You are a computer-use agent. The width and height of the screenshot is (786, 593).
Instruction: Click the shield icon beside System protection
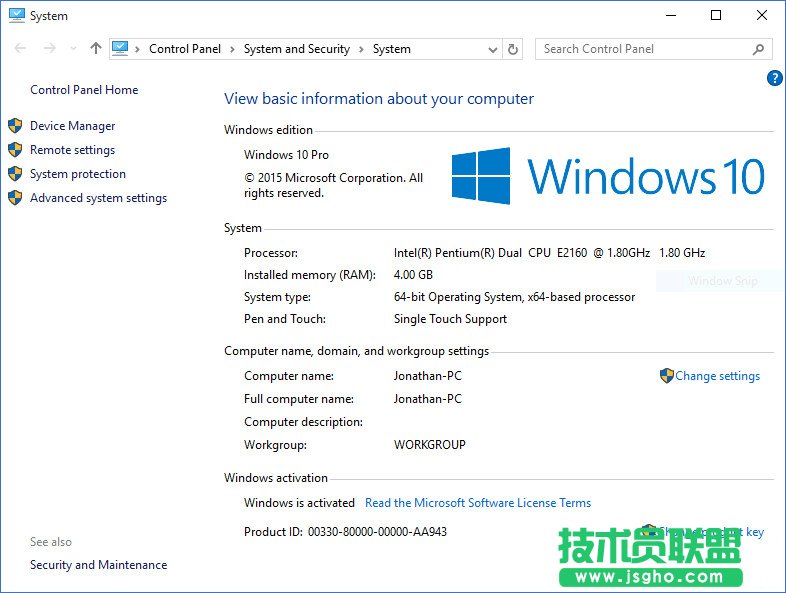click(x=16, y=173)
